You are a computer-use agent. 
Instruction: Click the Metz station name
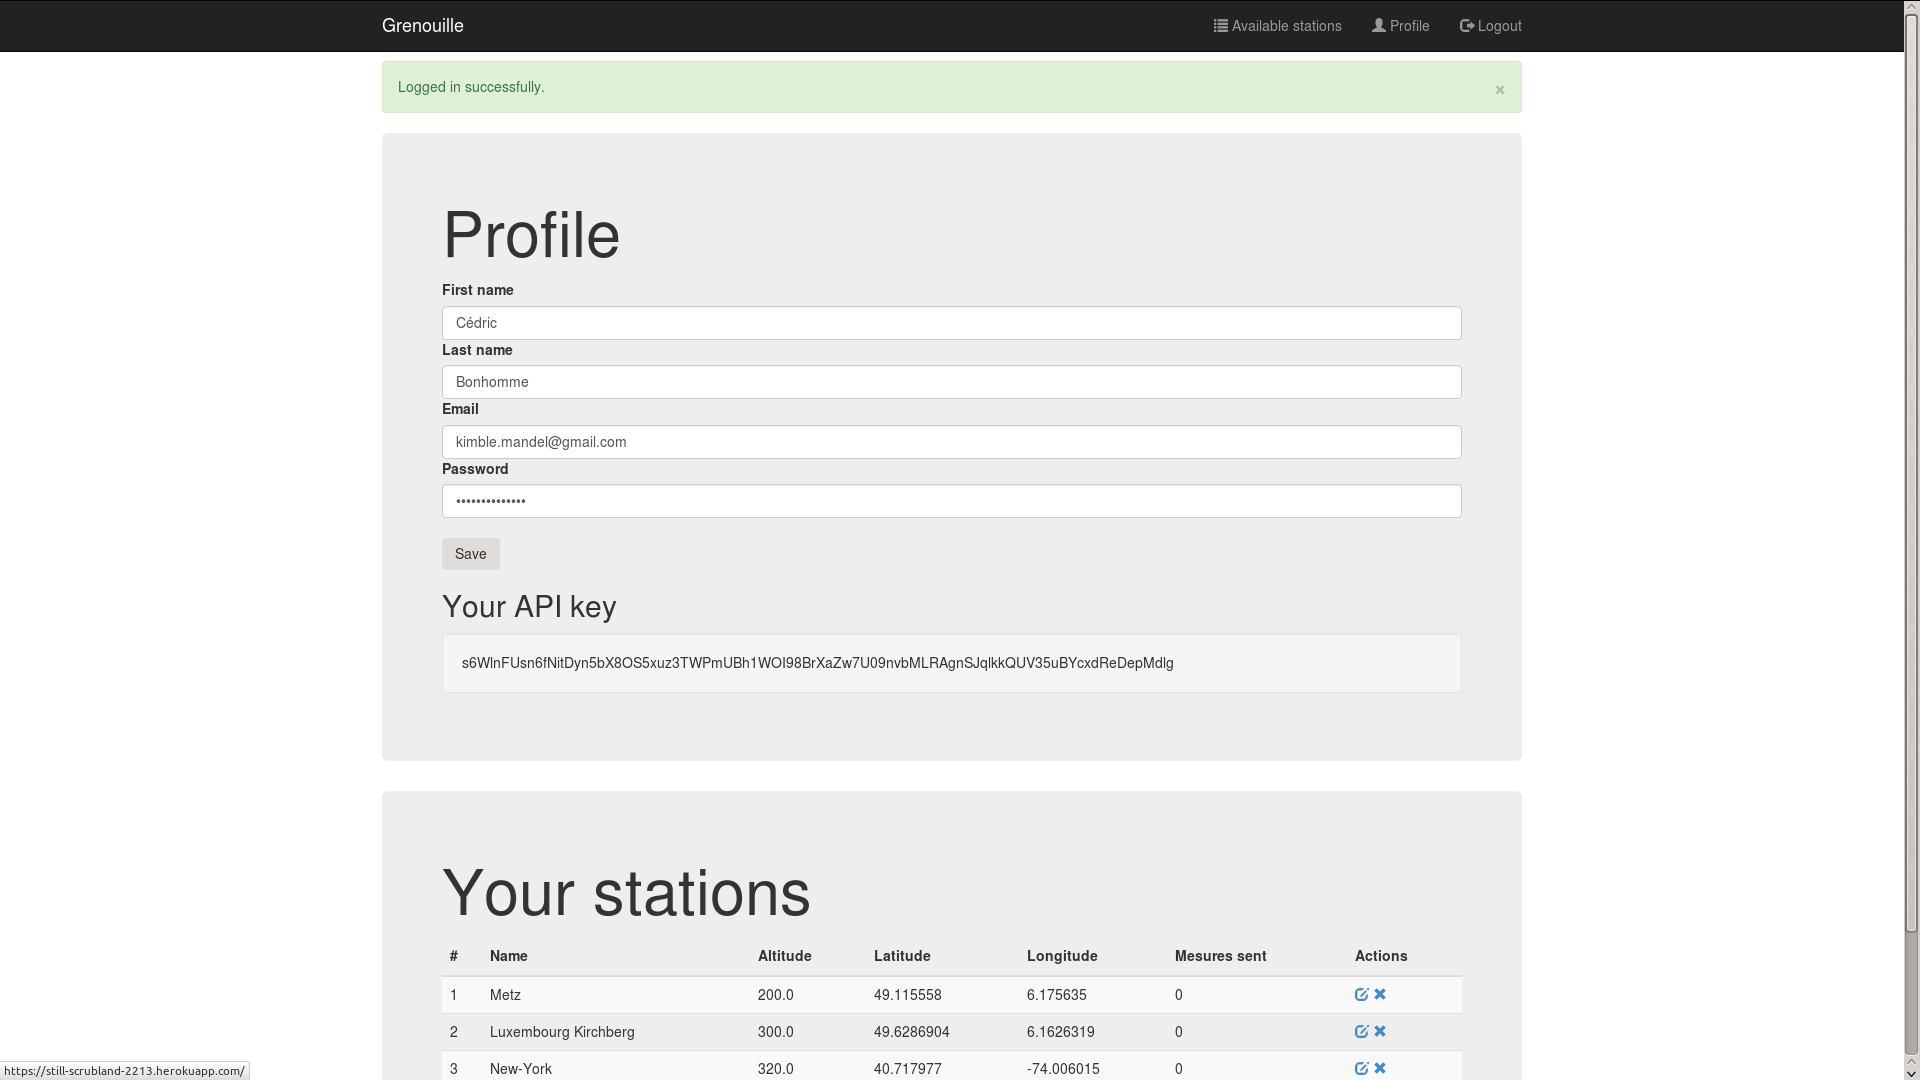505,995
